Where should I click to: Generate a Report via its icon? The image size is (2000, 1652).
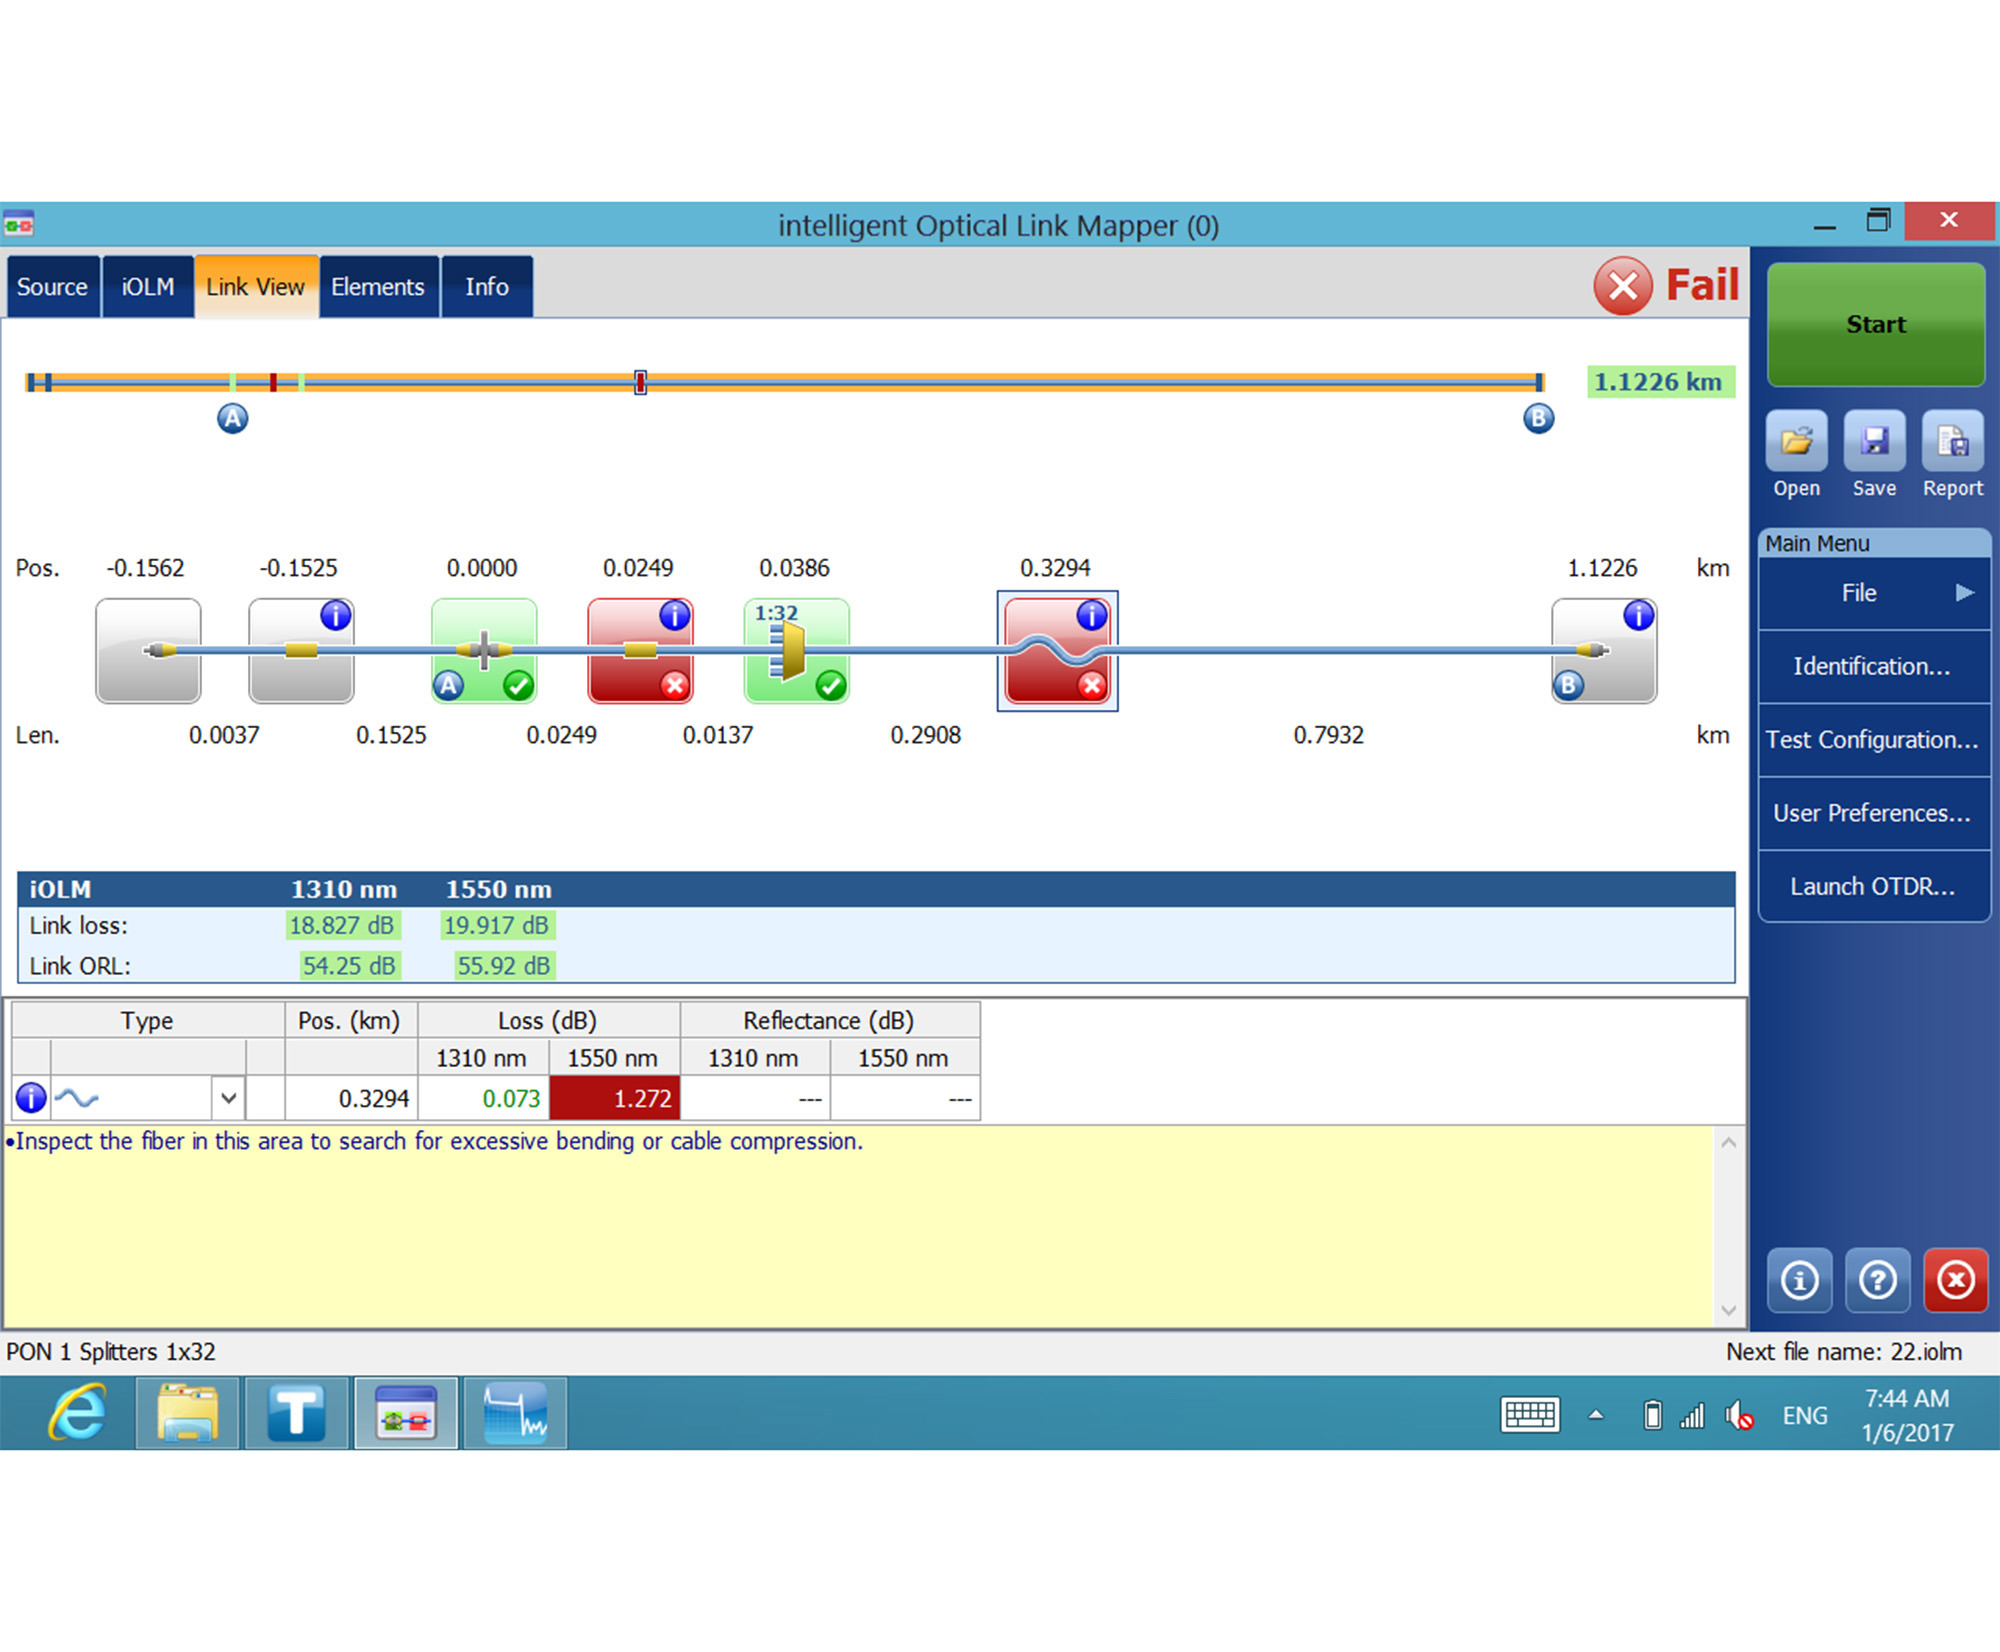[1951, 441]
